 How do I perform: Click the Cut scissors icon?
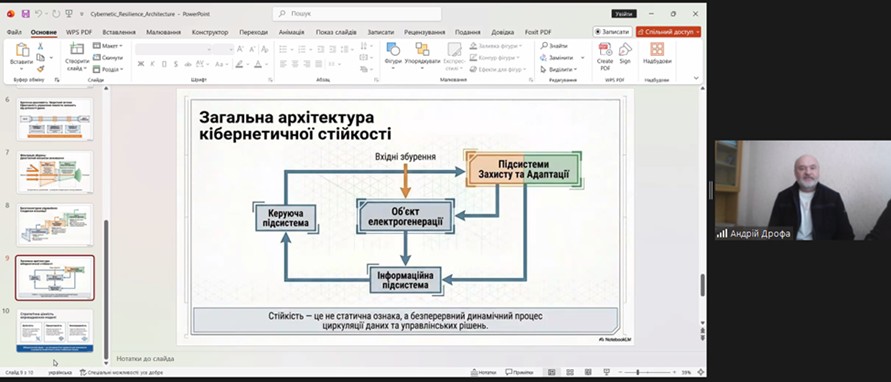(40, 46)
